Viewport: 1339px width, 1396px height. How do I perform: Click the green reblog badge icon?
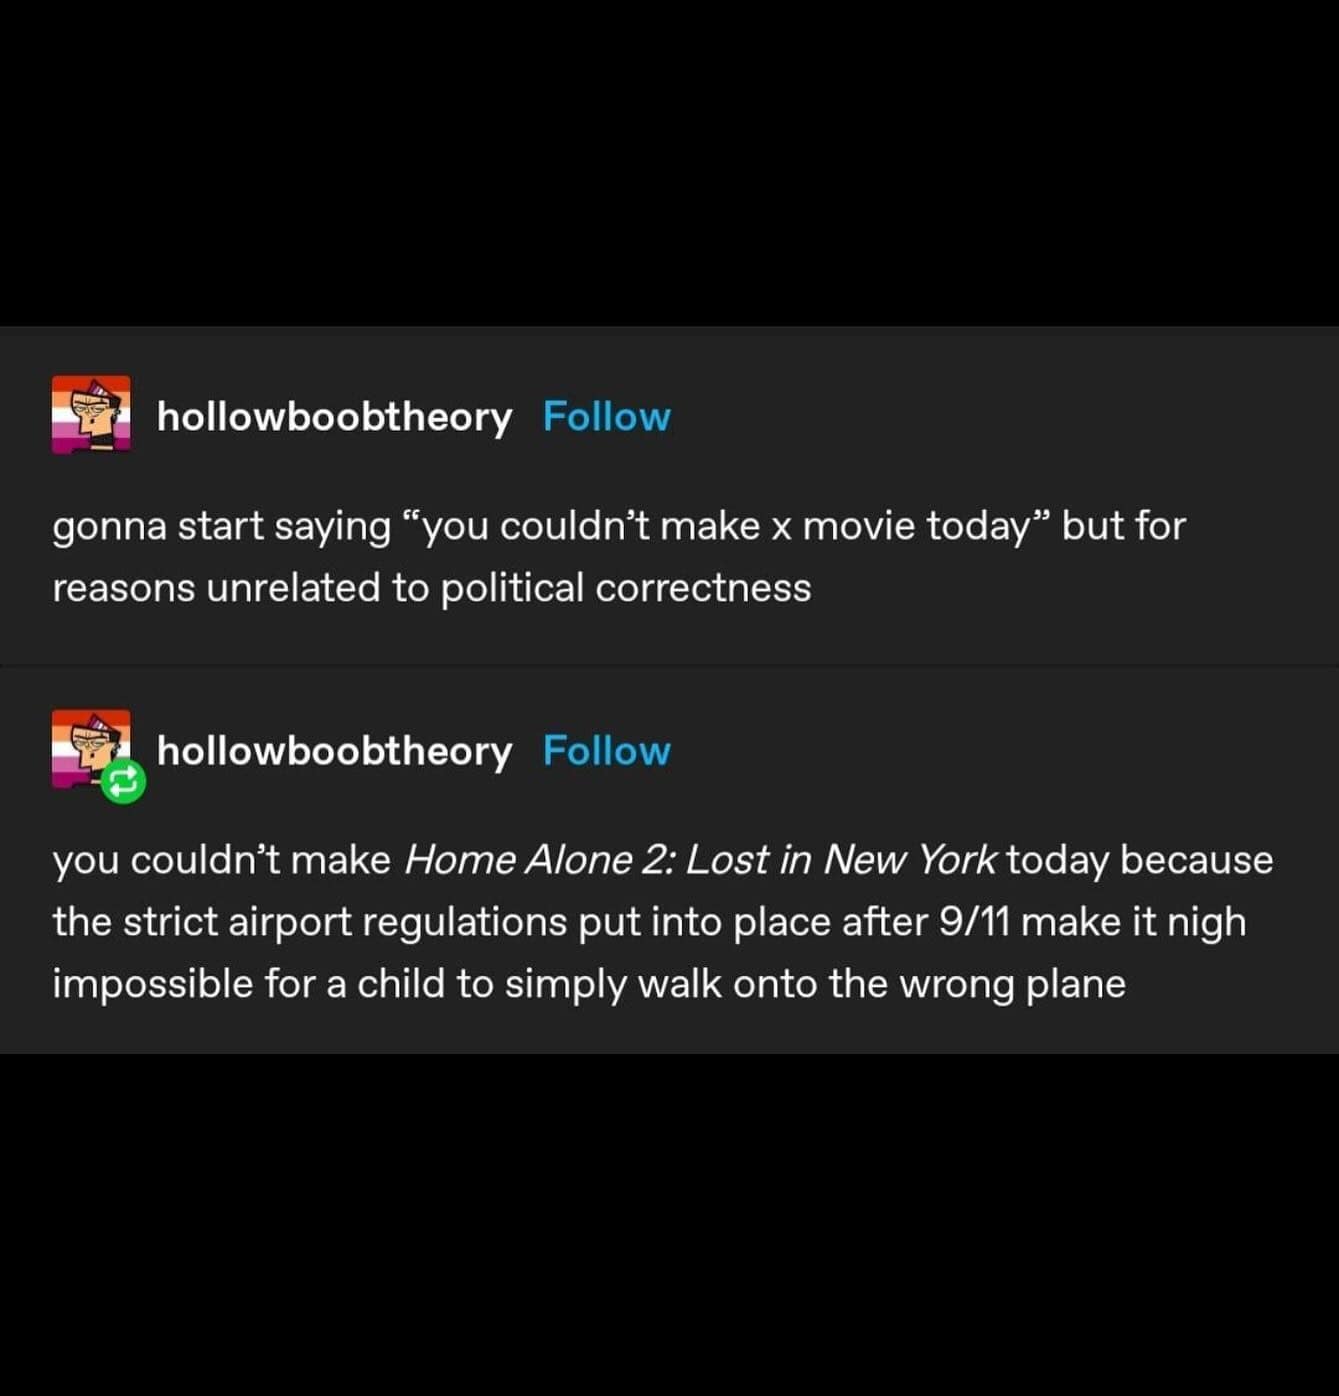(x=124, y=782)
